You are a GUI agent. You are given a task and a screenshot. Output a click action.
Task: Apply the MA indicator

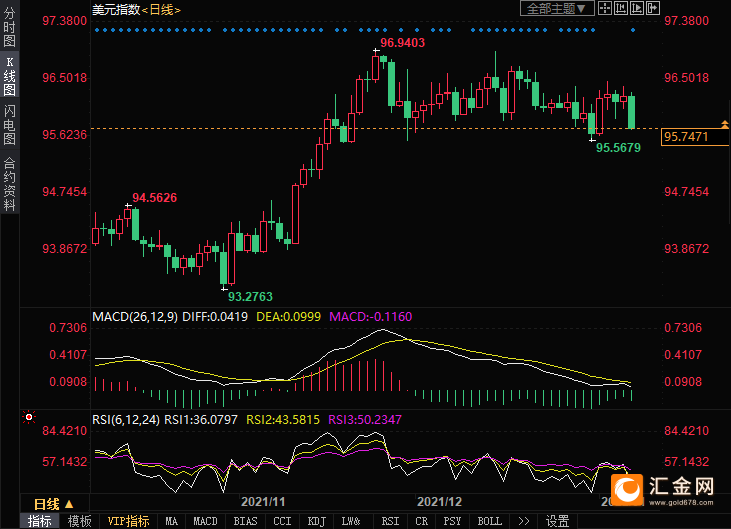(172, 521)
